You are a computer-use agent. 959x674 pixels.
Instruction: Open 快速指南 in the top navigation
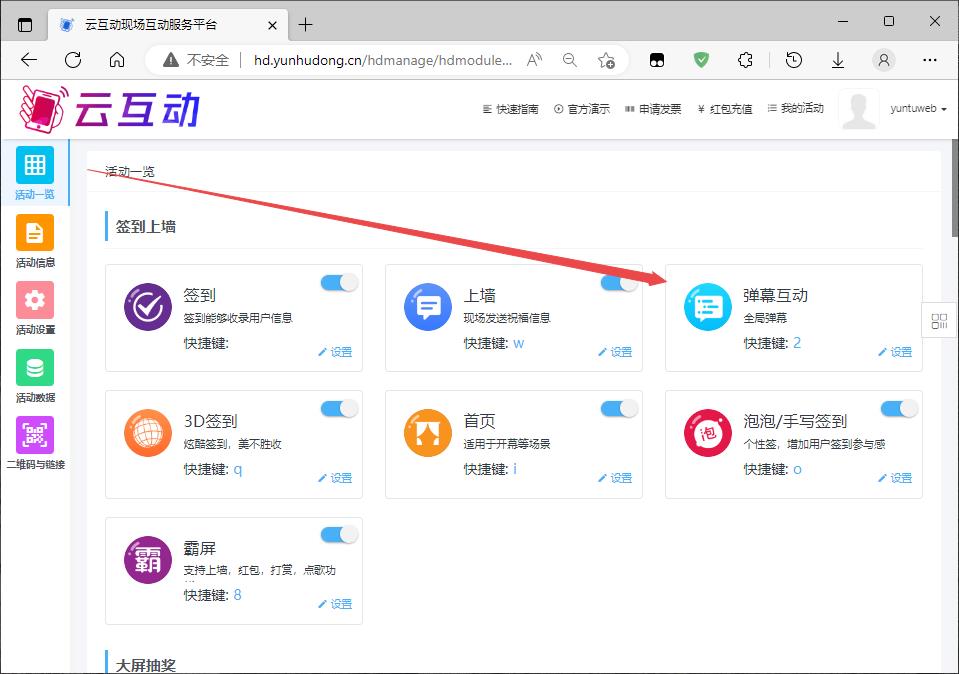click(x=511, y=109)
